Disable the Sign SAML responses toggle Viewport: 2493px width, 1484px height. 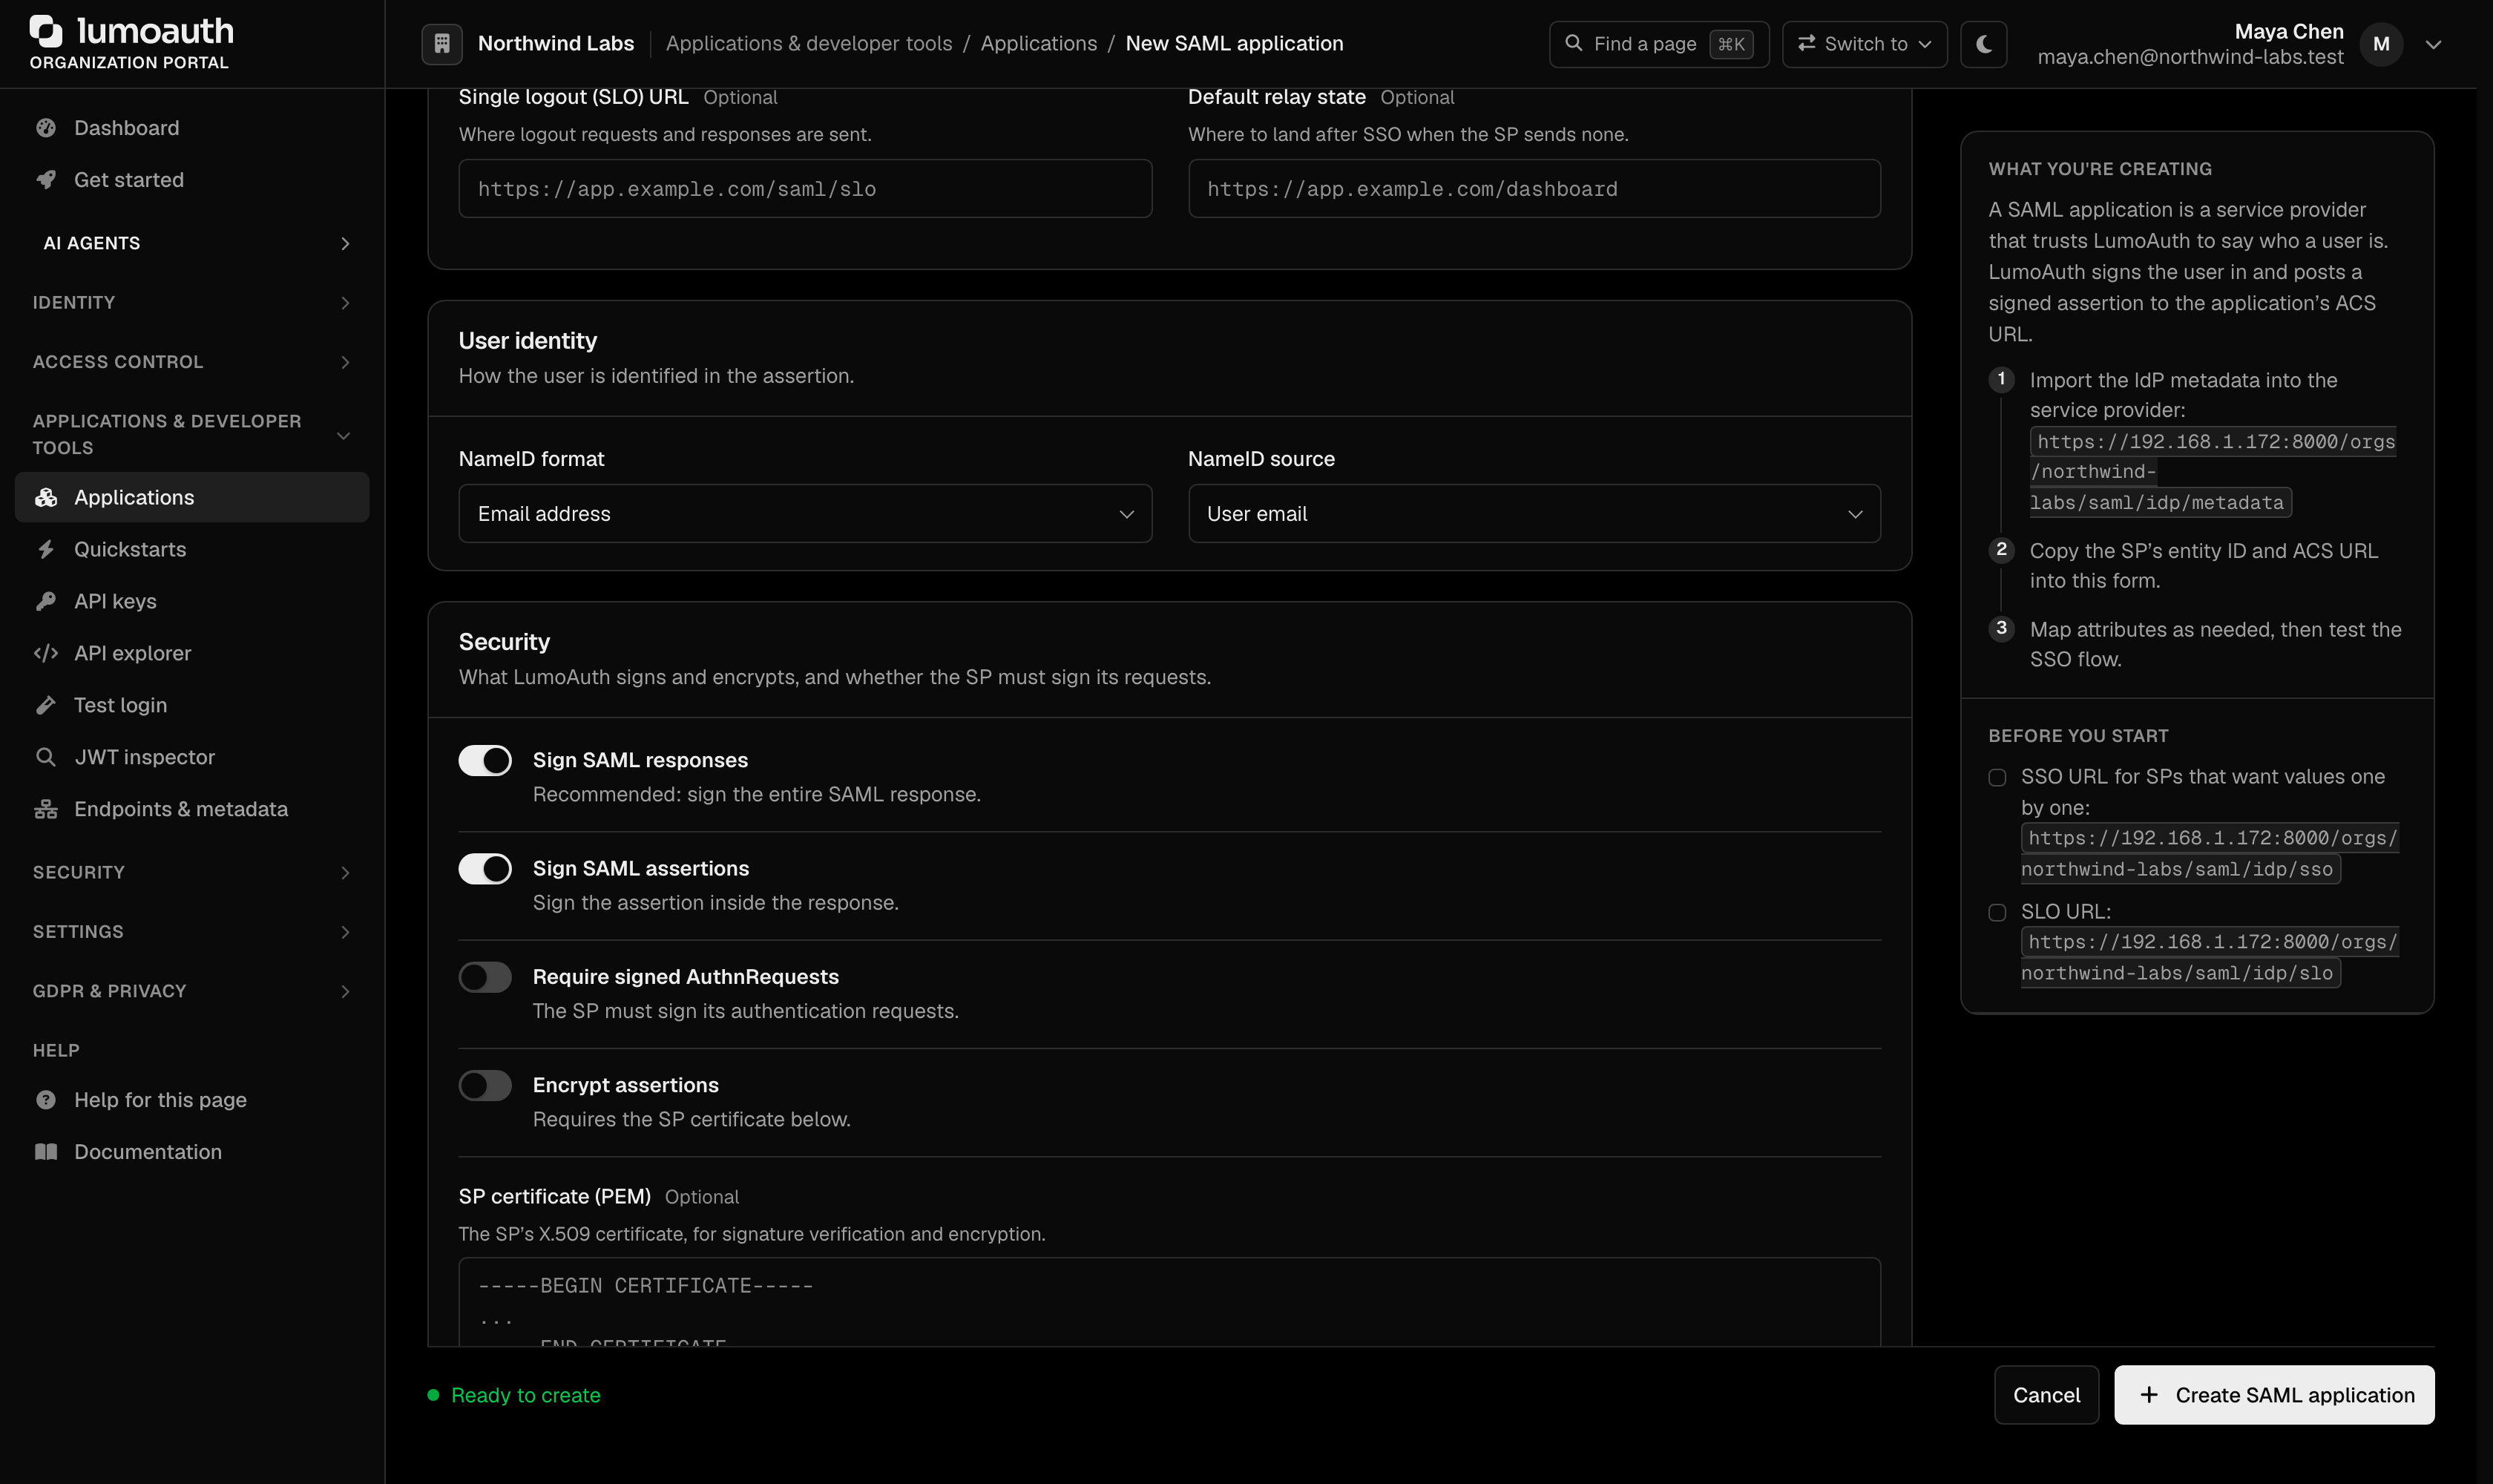click(x=485, y=761)
